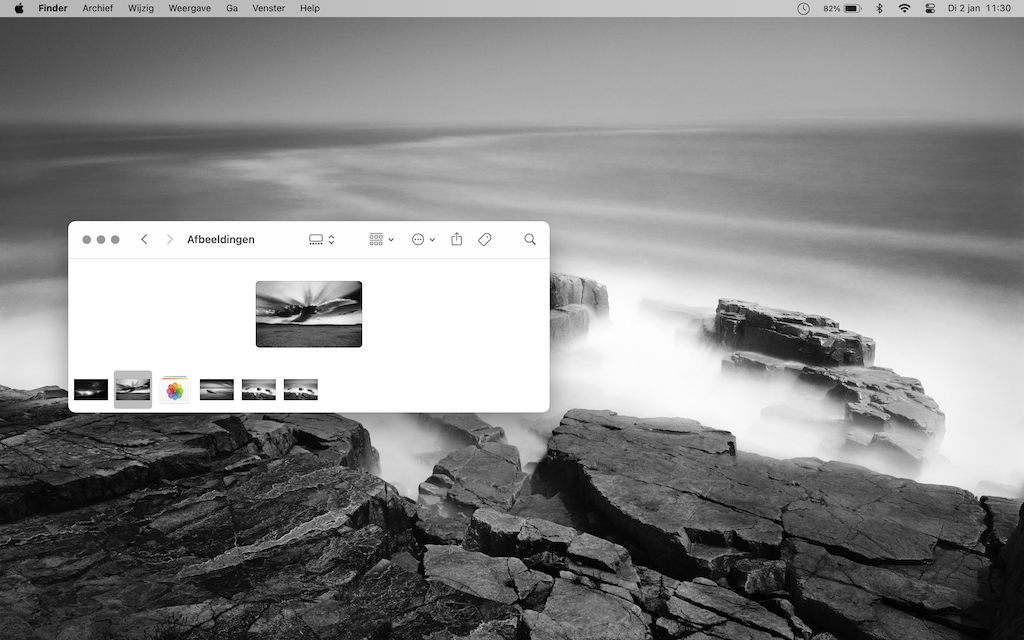Image resolution: width=1024 pixels, height=640 pixels.
Task: Open the share icon in Finder toolbar
Action: 456,239
